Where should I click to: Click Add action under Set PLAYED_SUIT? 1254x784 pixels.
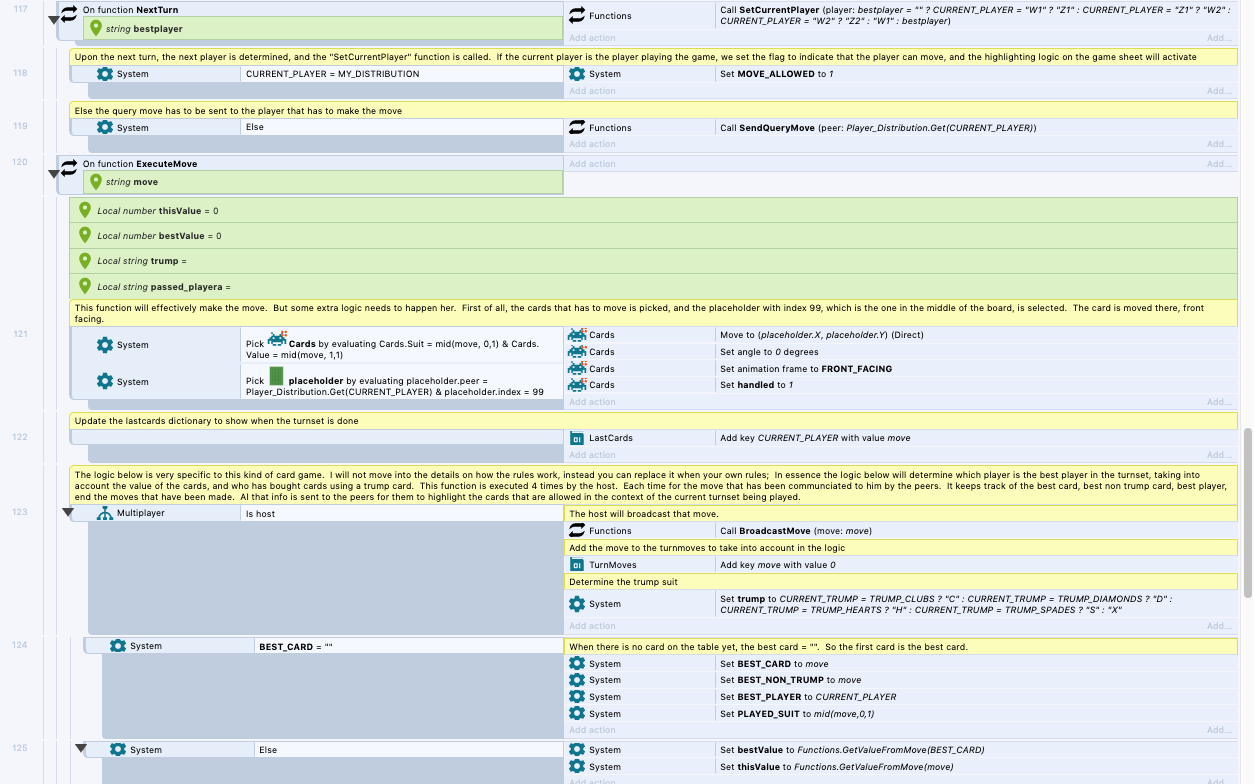point(592,730)
